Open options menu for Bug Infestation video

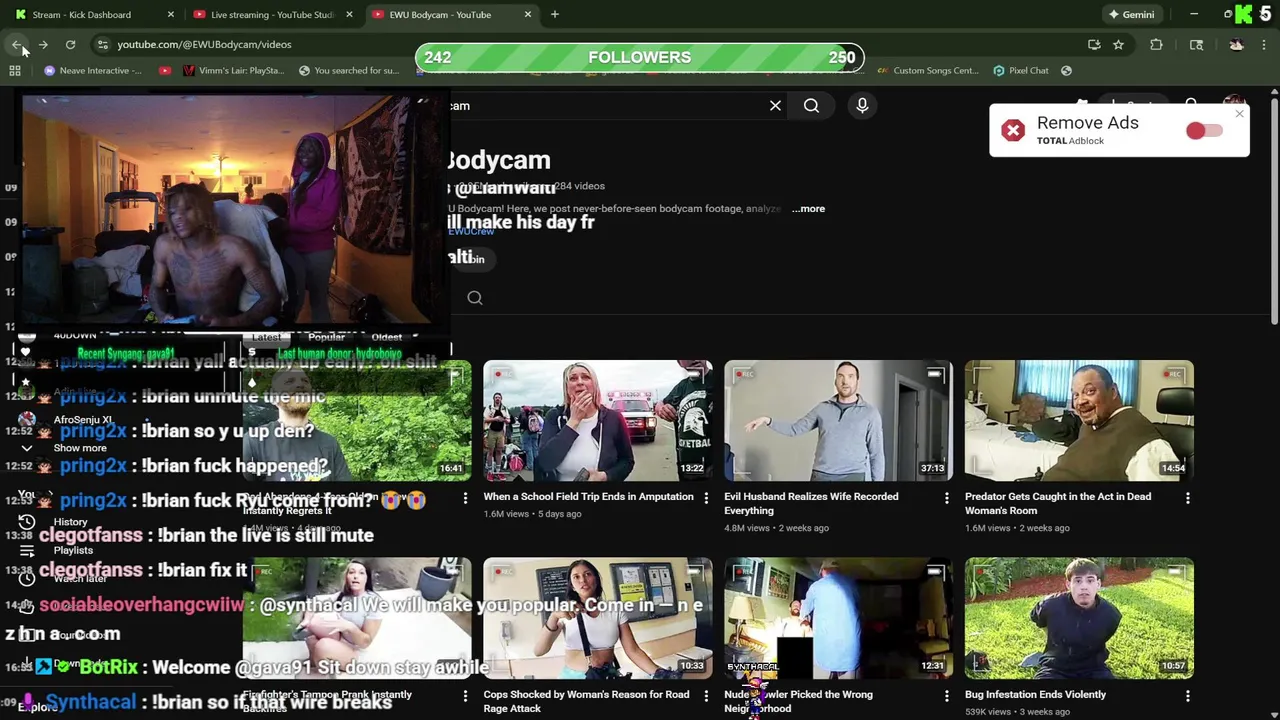(1187, 695)
